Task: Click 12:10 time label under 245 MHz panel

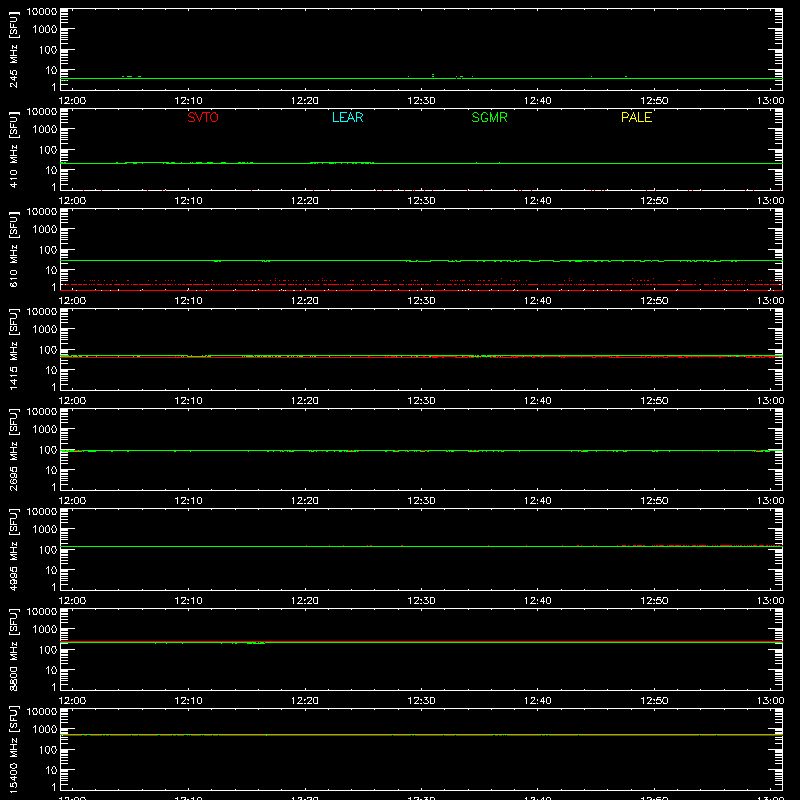Action: tap(188, 101)
